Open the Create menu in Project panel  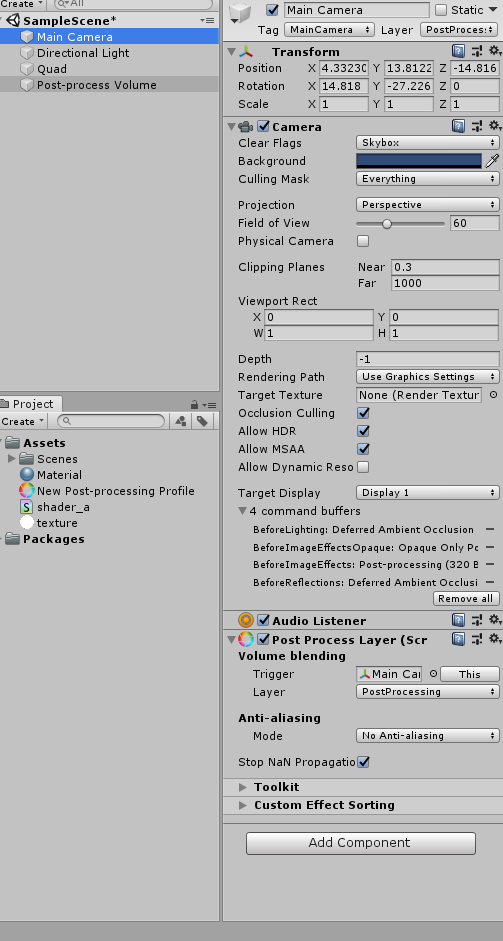[23, 421]
